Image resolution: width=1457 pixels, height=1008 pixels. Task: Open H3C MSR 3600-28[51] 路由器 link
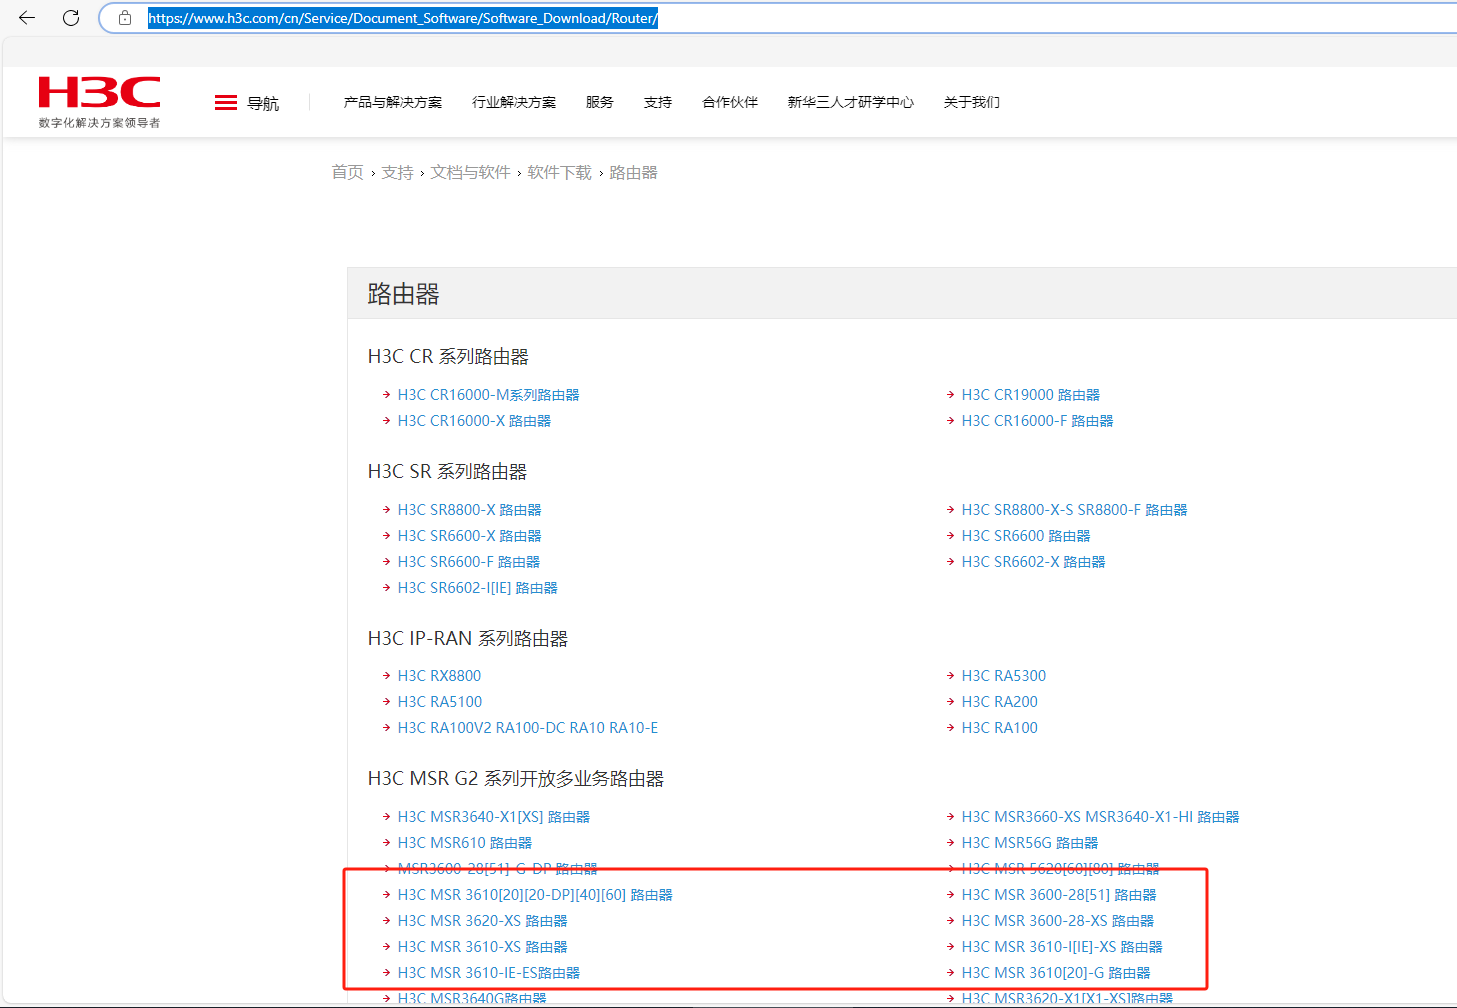[x=1059, y=895]
